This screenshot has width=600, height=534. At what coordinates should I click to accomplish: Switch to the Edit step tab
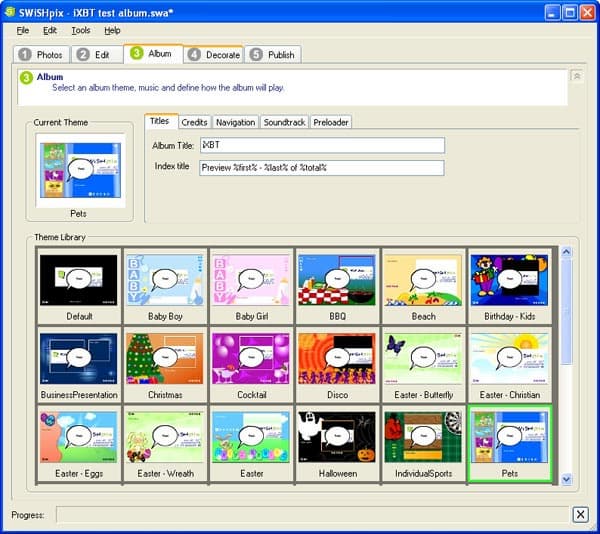tap(97, 55)
